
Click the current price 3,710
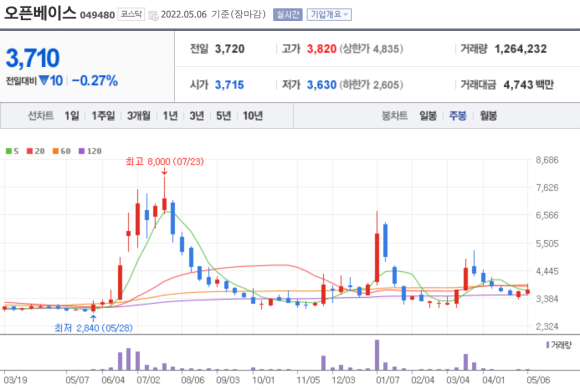33,58
